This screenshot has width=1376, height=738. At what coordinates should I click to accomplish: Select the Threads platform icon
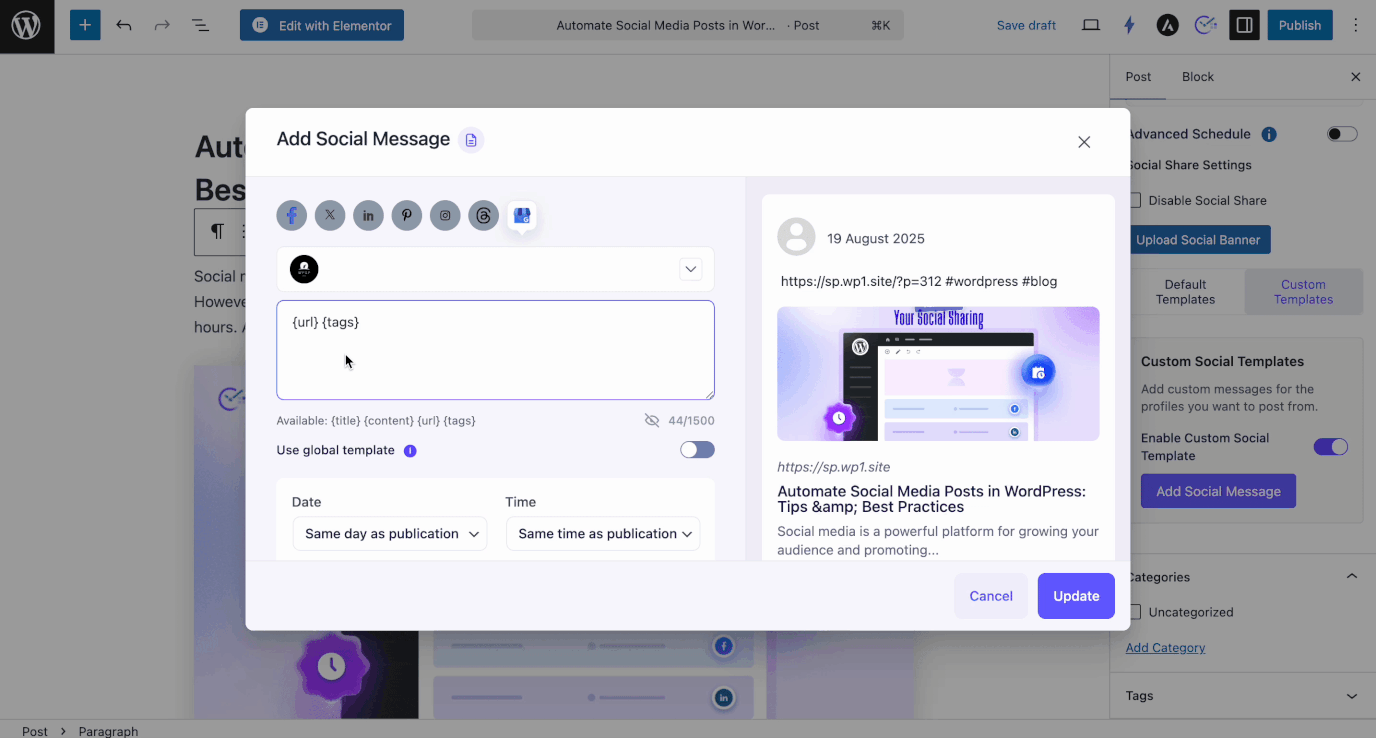[x=483, y=215]
